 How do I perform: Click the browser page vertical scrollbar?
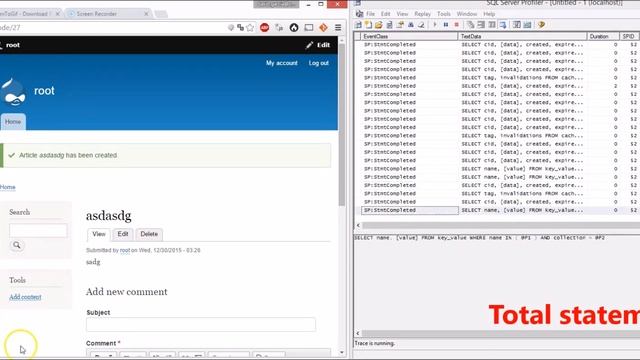pyautogui.click(x=342, y=124)
